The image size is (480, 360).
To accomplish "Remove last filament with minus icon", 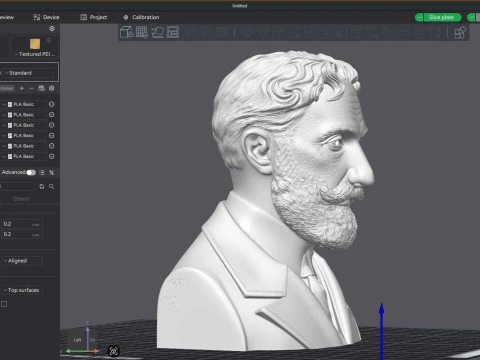I will click(x=31, y=88).
